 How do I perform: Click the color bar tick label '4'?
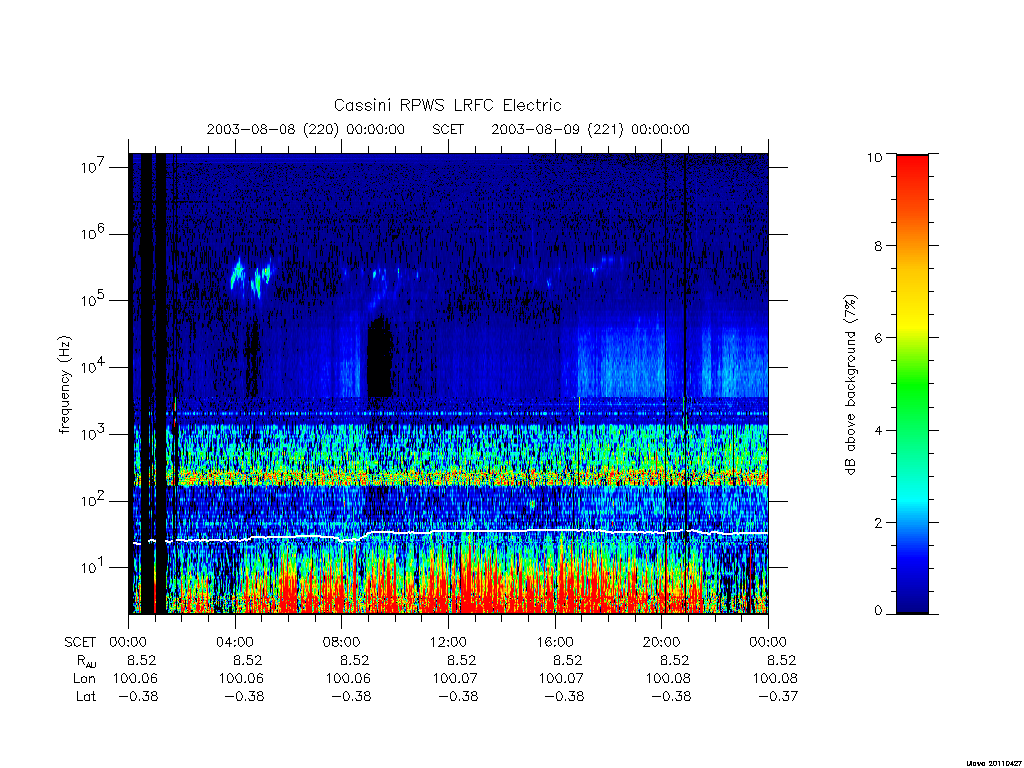coord(878,430)
